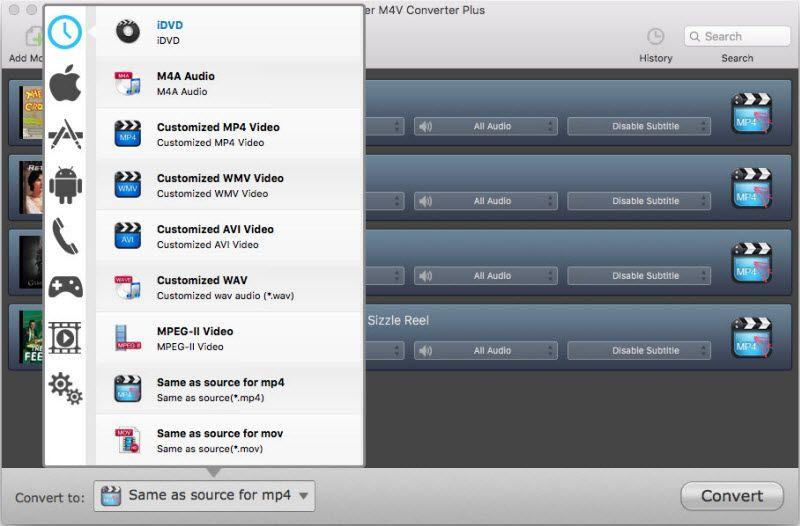Click the iDVD disc icon
Screen dimensions: 800x526
[128, 32]
